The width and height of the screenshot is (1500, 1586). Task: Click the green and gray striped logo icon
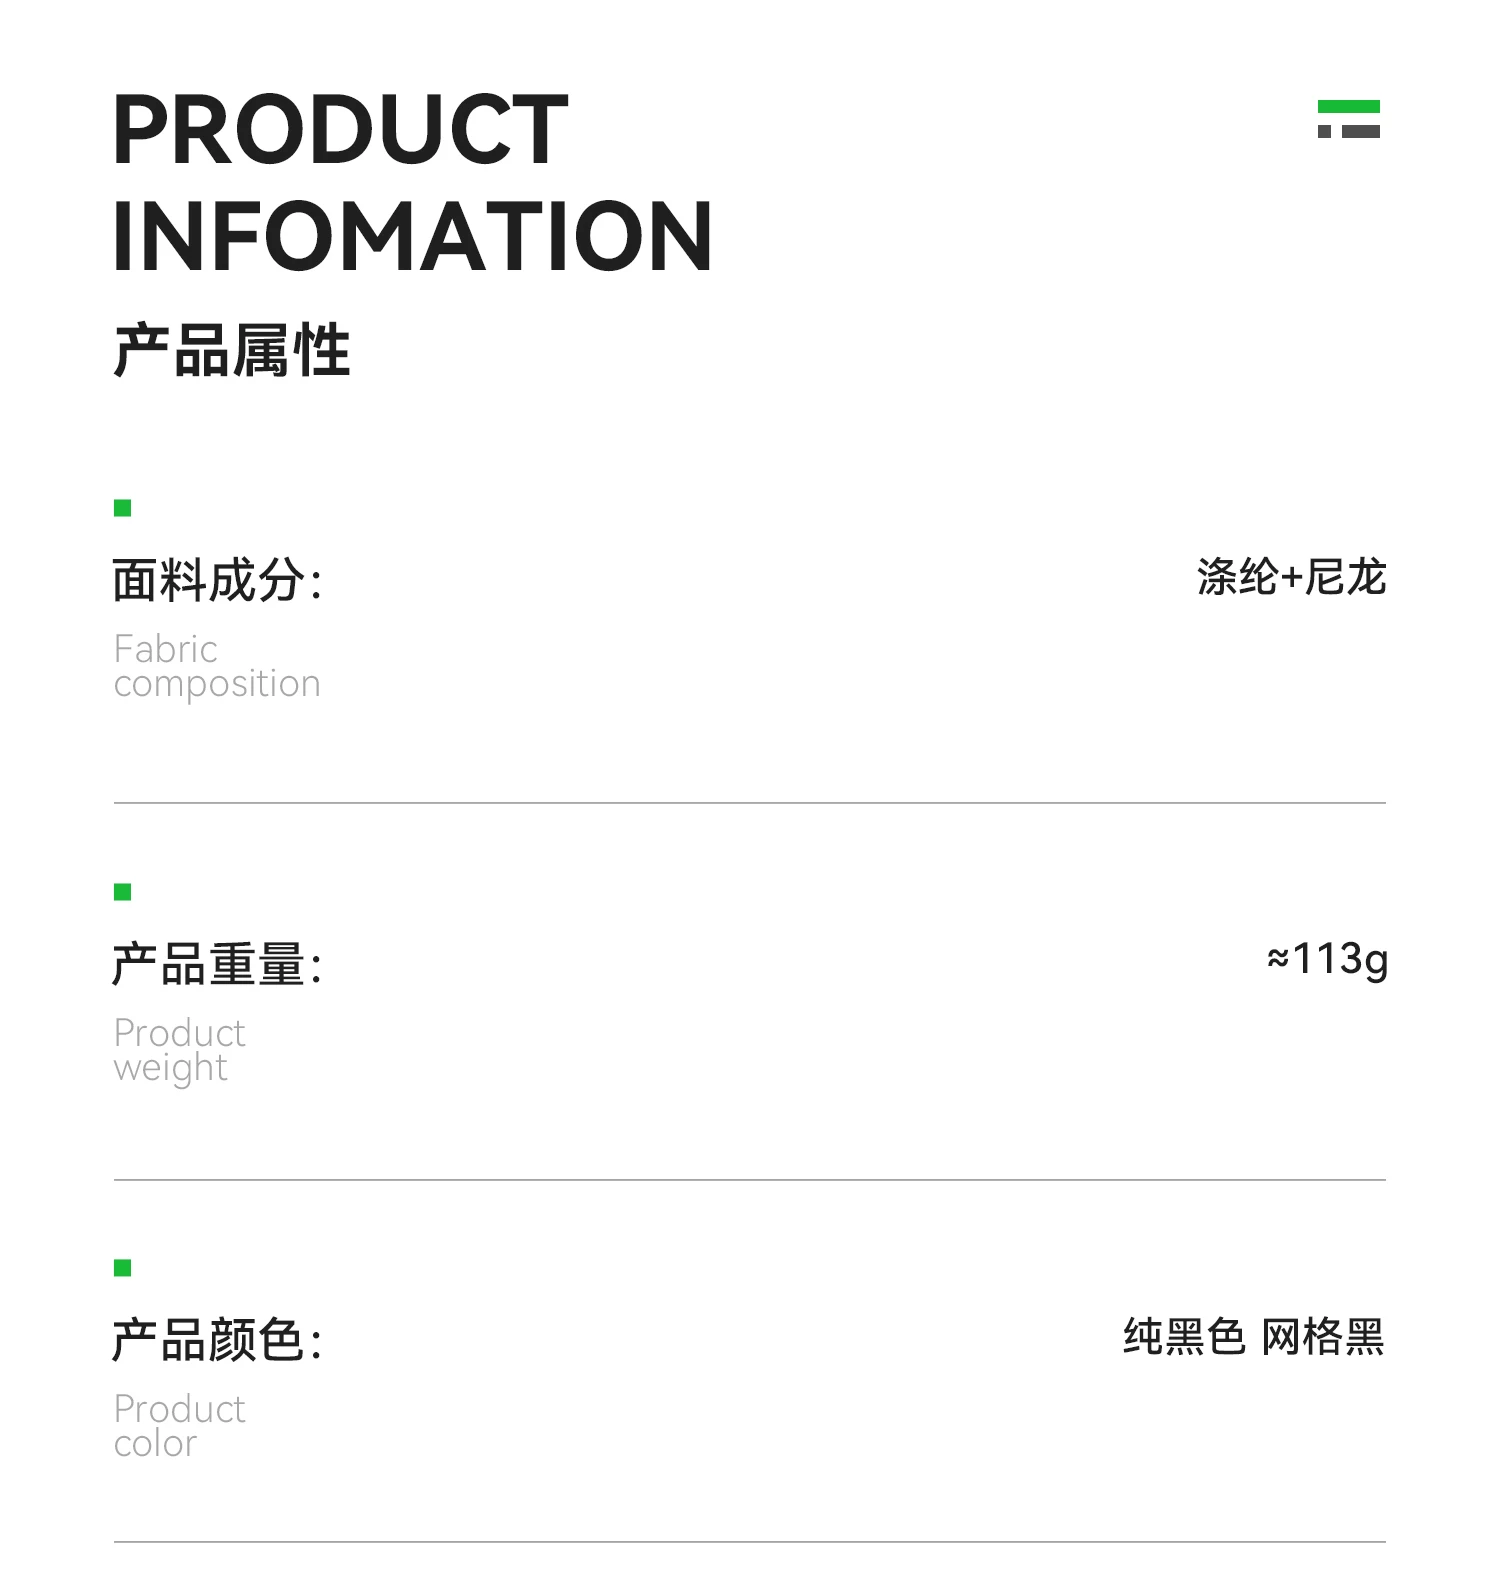1348,119
